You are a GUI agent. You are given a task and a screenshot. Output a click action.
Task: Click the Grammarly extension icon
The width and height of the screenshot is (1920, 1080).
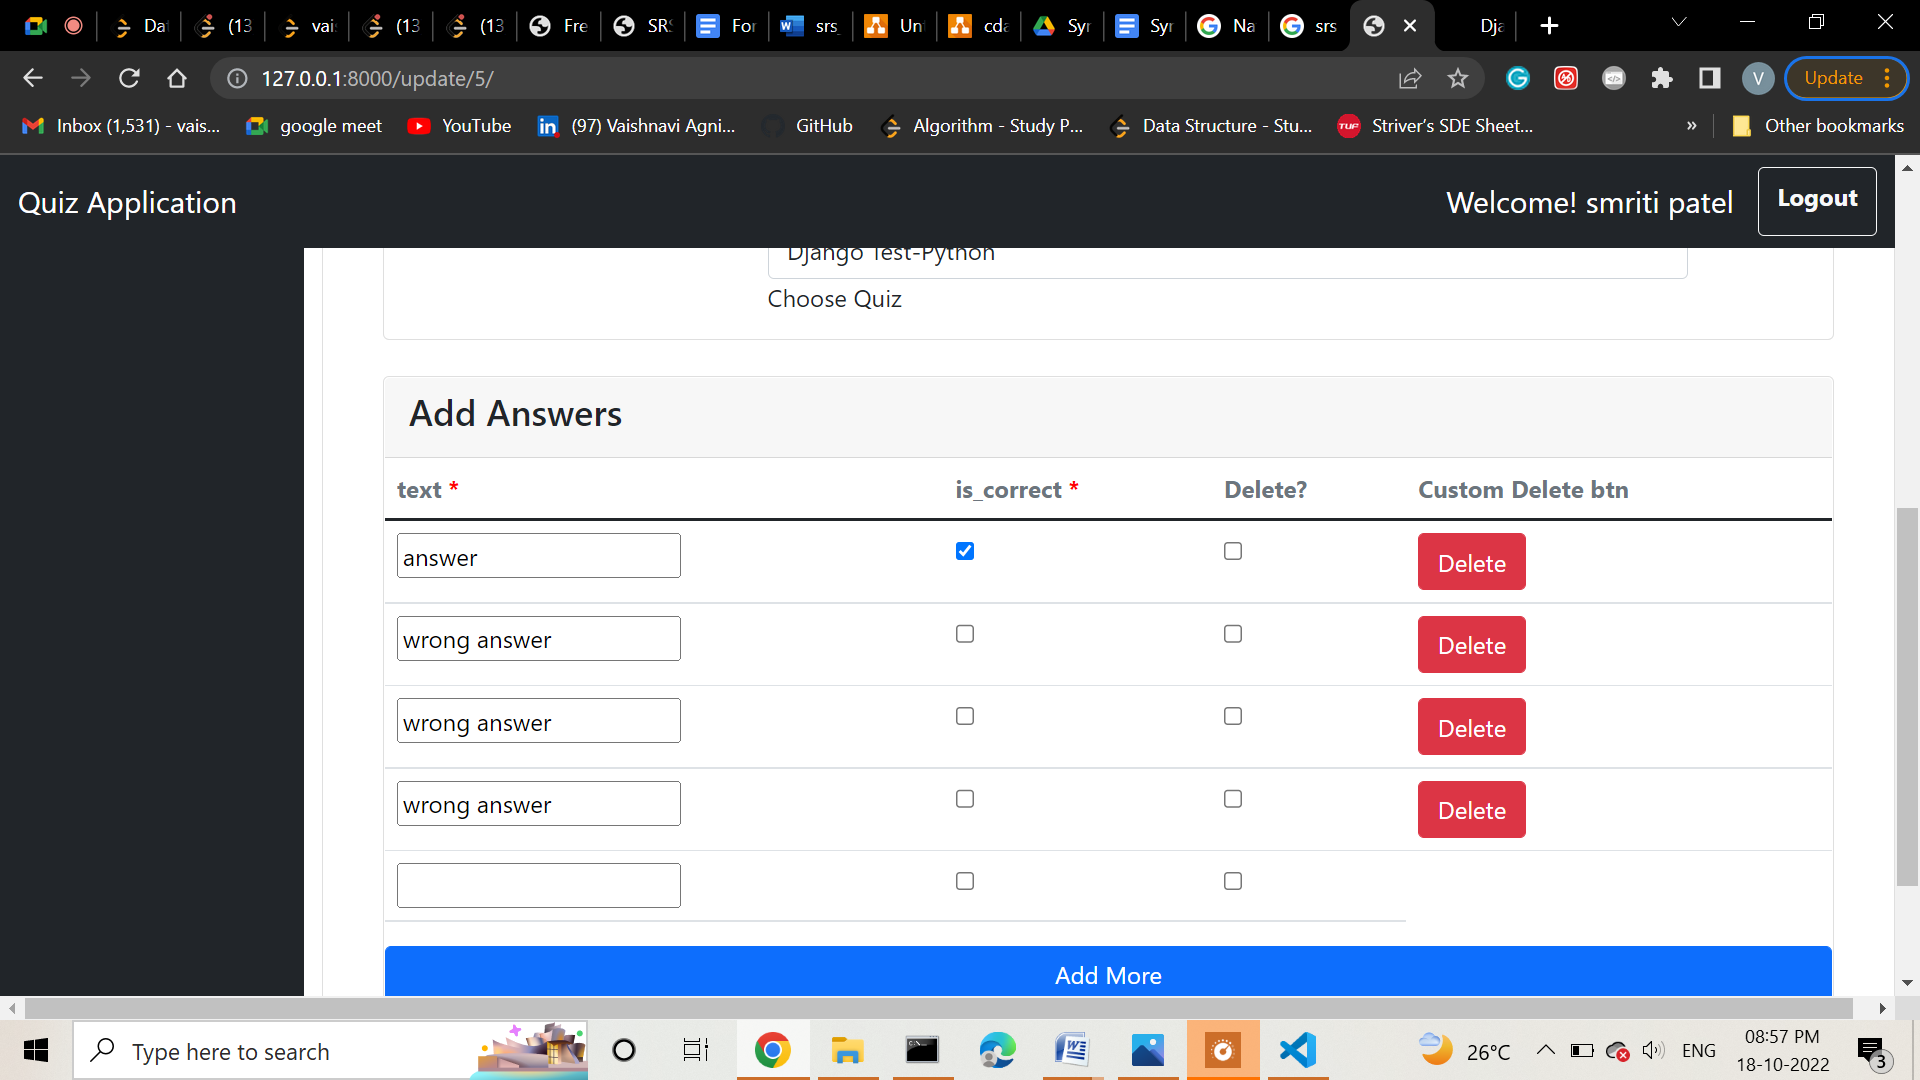(1518, 78)
